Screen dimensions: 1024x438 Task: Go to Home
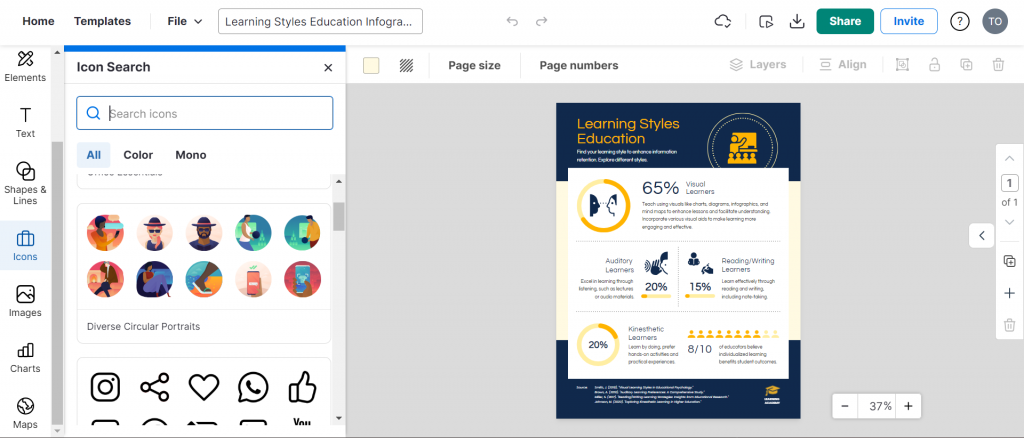[x=39, y=21]
